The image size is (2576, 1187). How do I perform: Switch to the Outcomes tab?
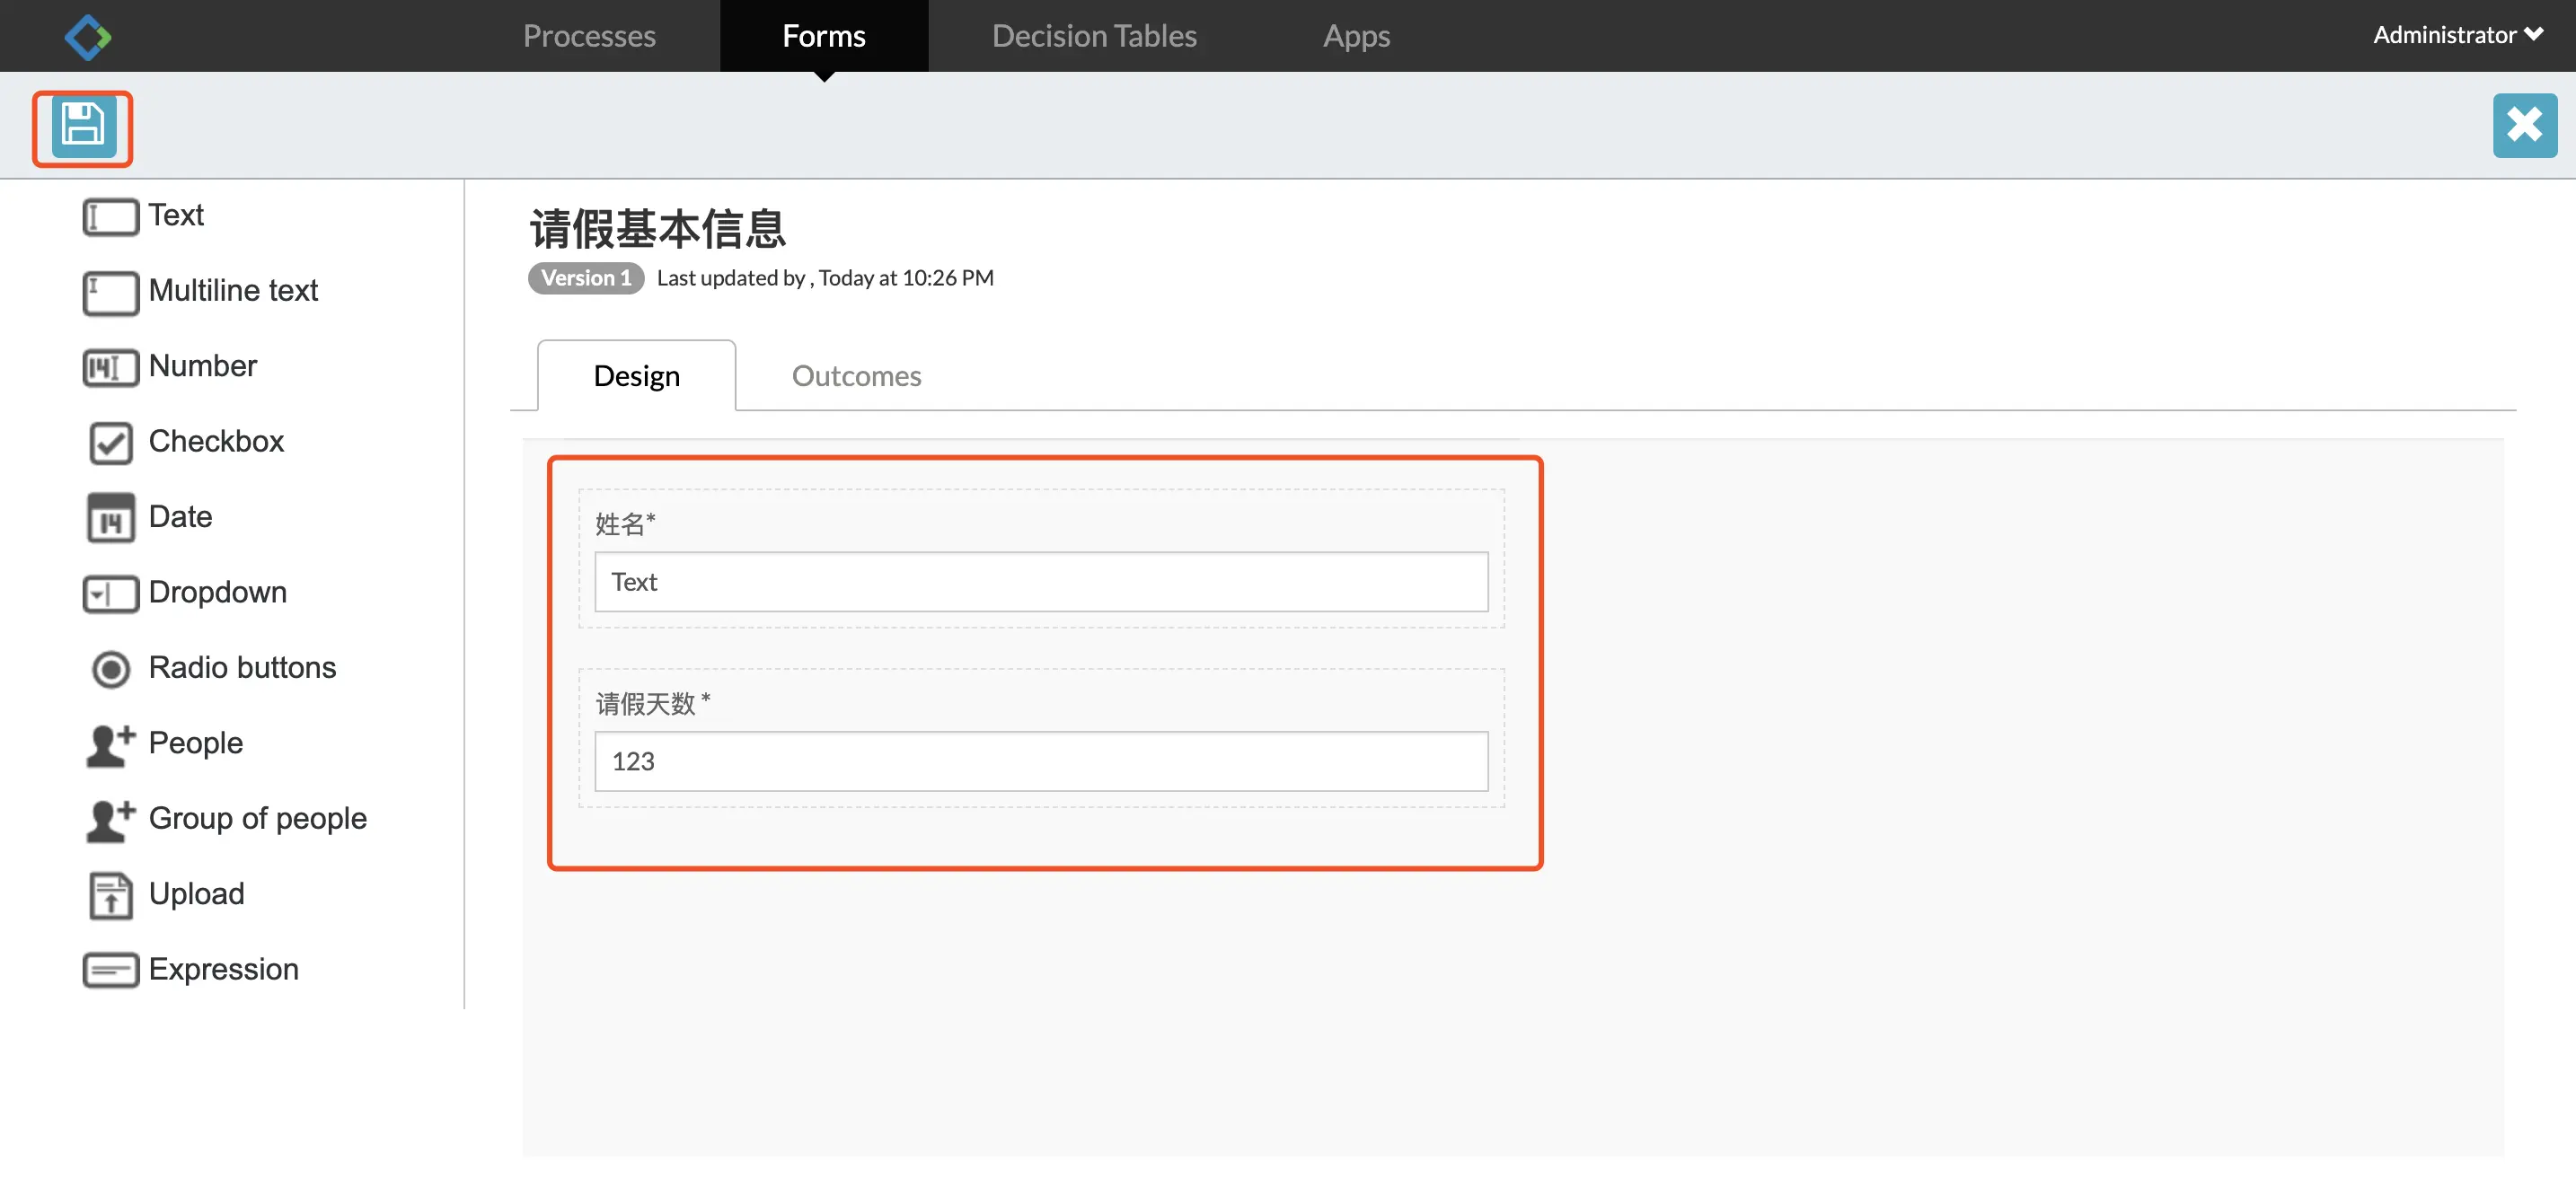tap(856, 376)
